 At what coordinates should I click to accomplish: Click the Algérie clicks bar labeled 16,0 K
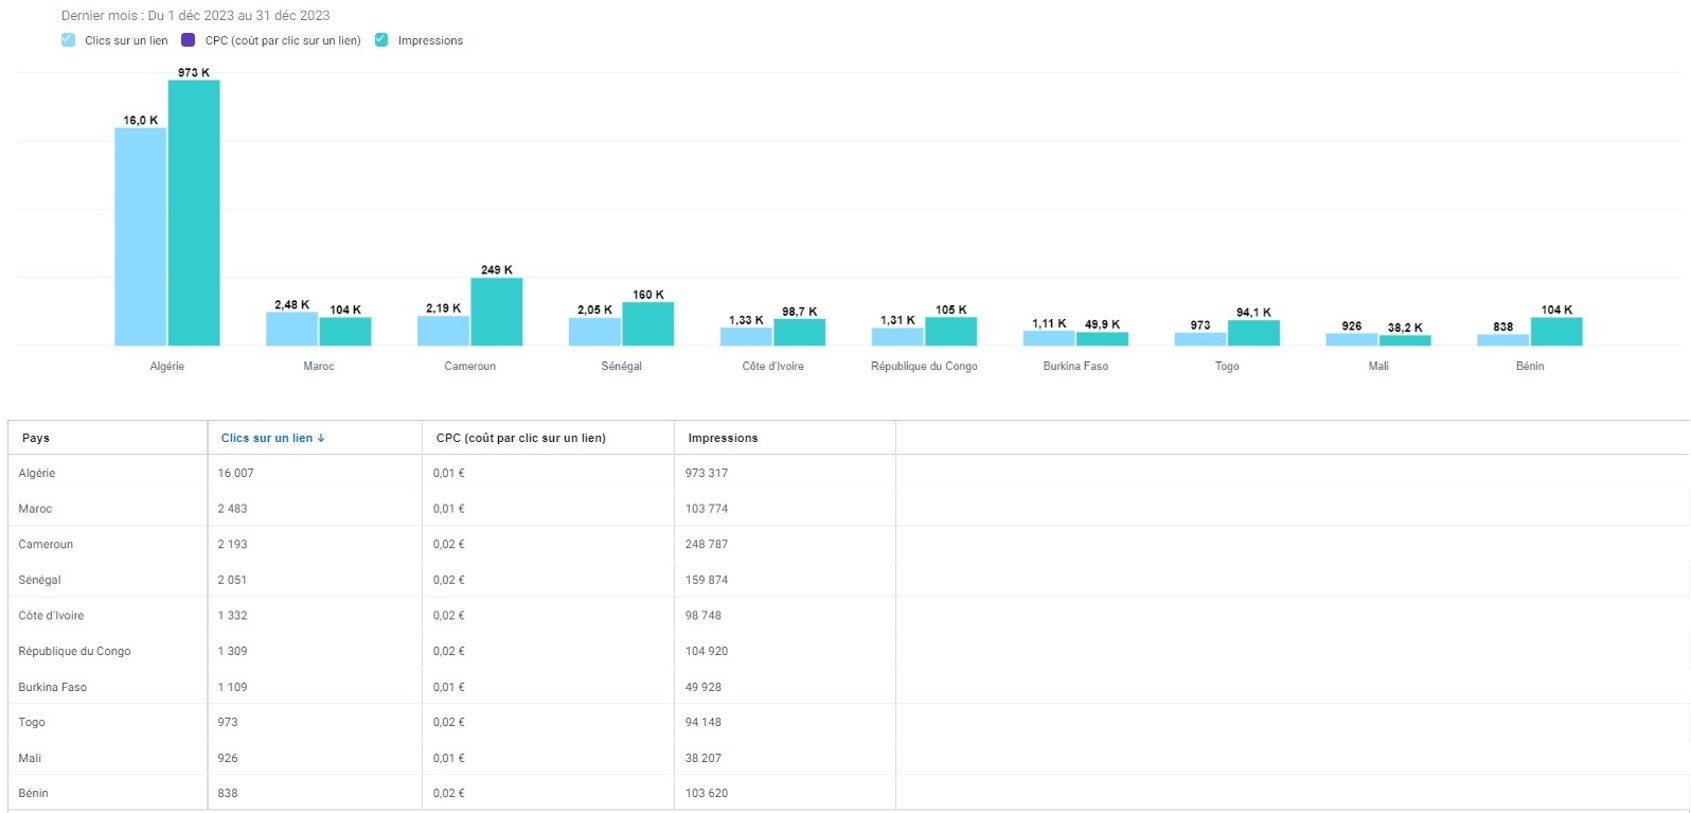[x=140, y=237]
